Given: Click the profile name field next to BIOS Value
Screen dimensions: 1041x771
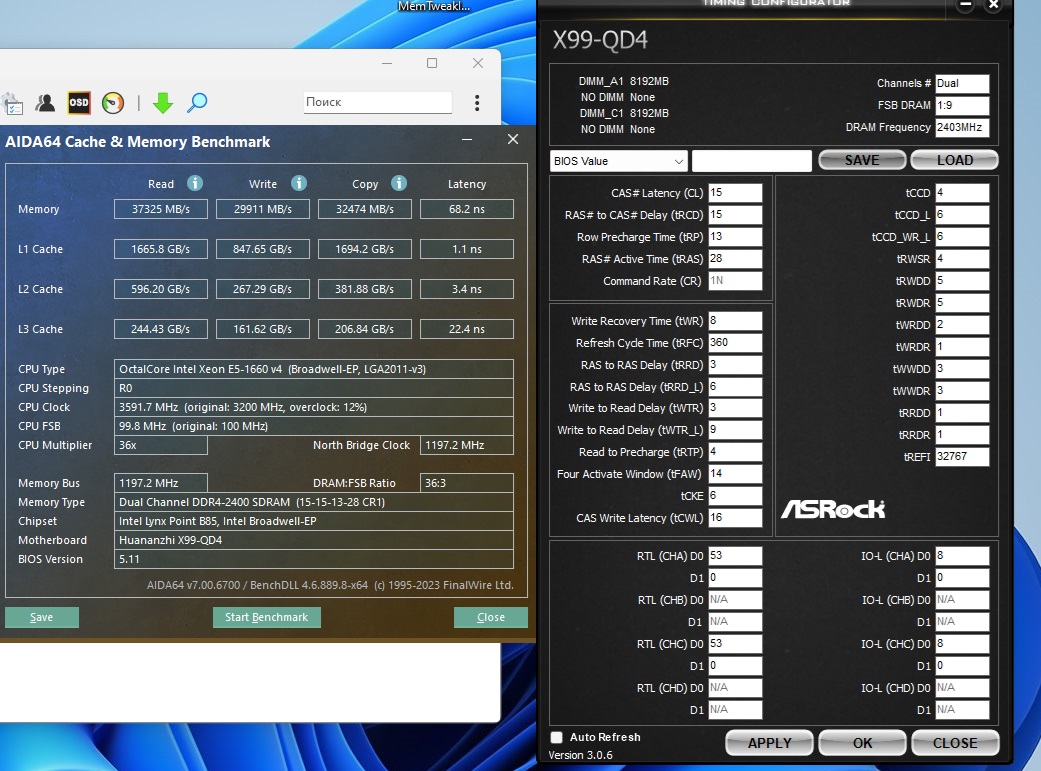Looking at the screenshot, I should pyautogui.click(x=752, y=161).
